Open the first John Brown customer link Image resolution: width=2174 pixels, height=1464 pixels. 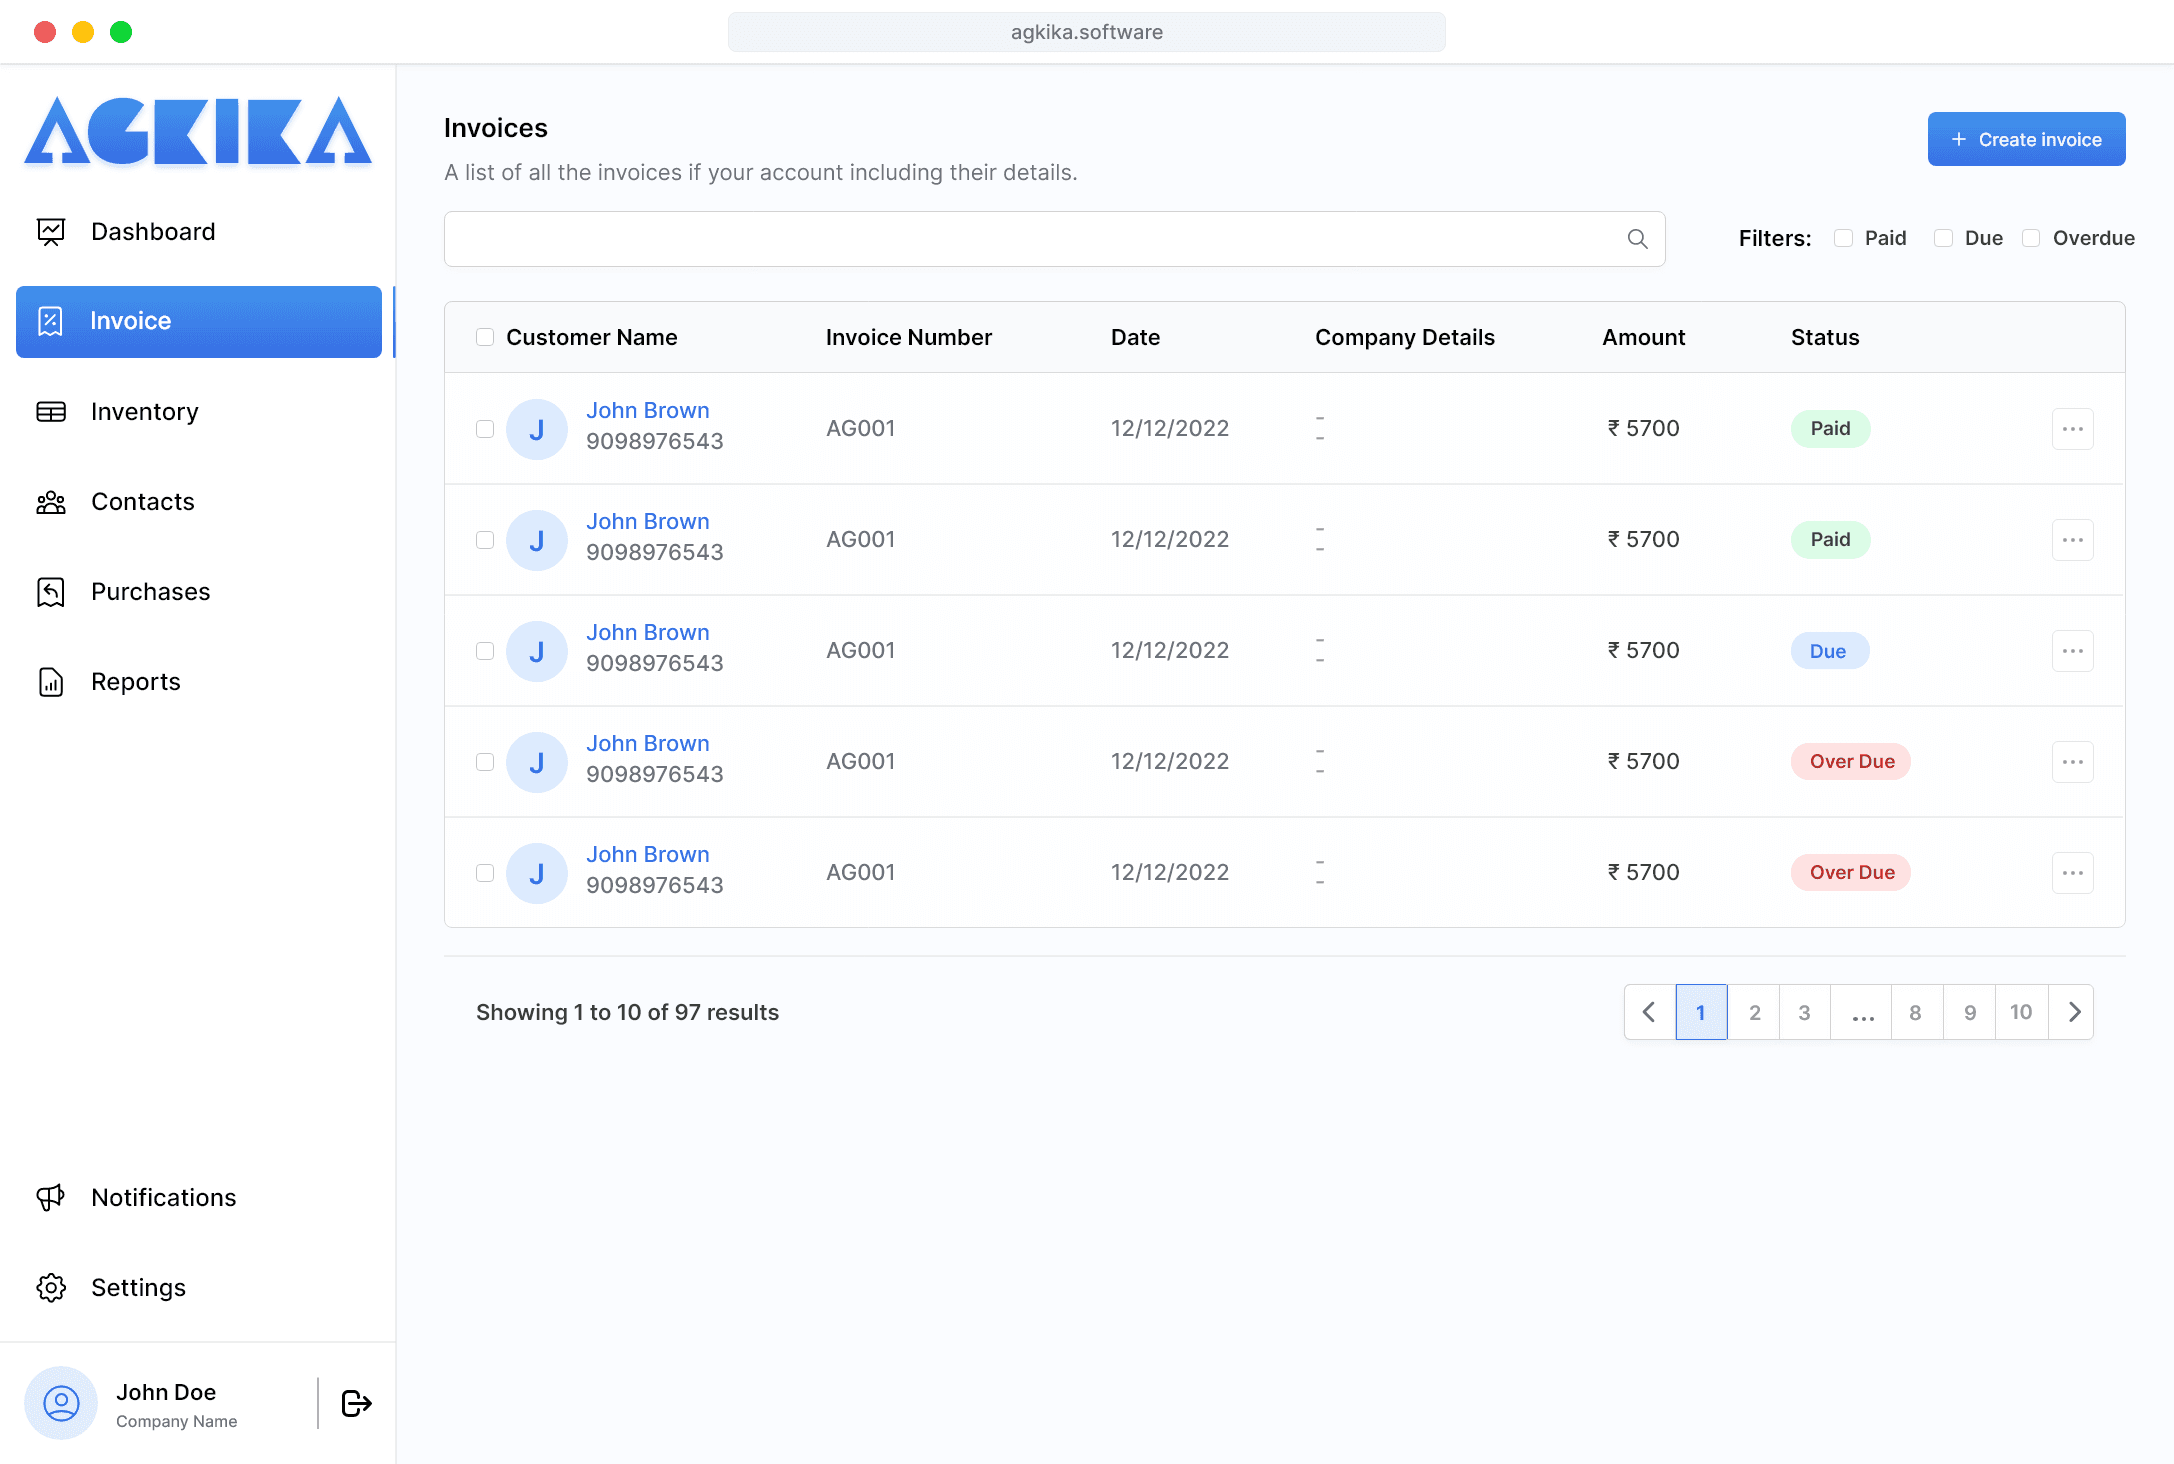coord(647,410)
